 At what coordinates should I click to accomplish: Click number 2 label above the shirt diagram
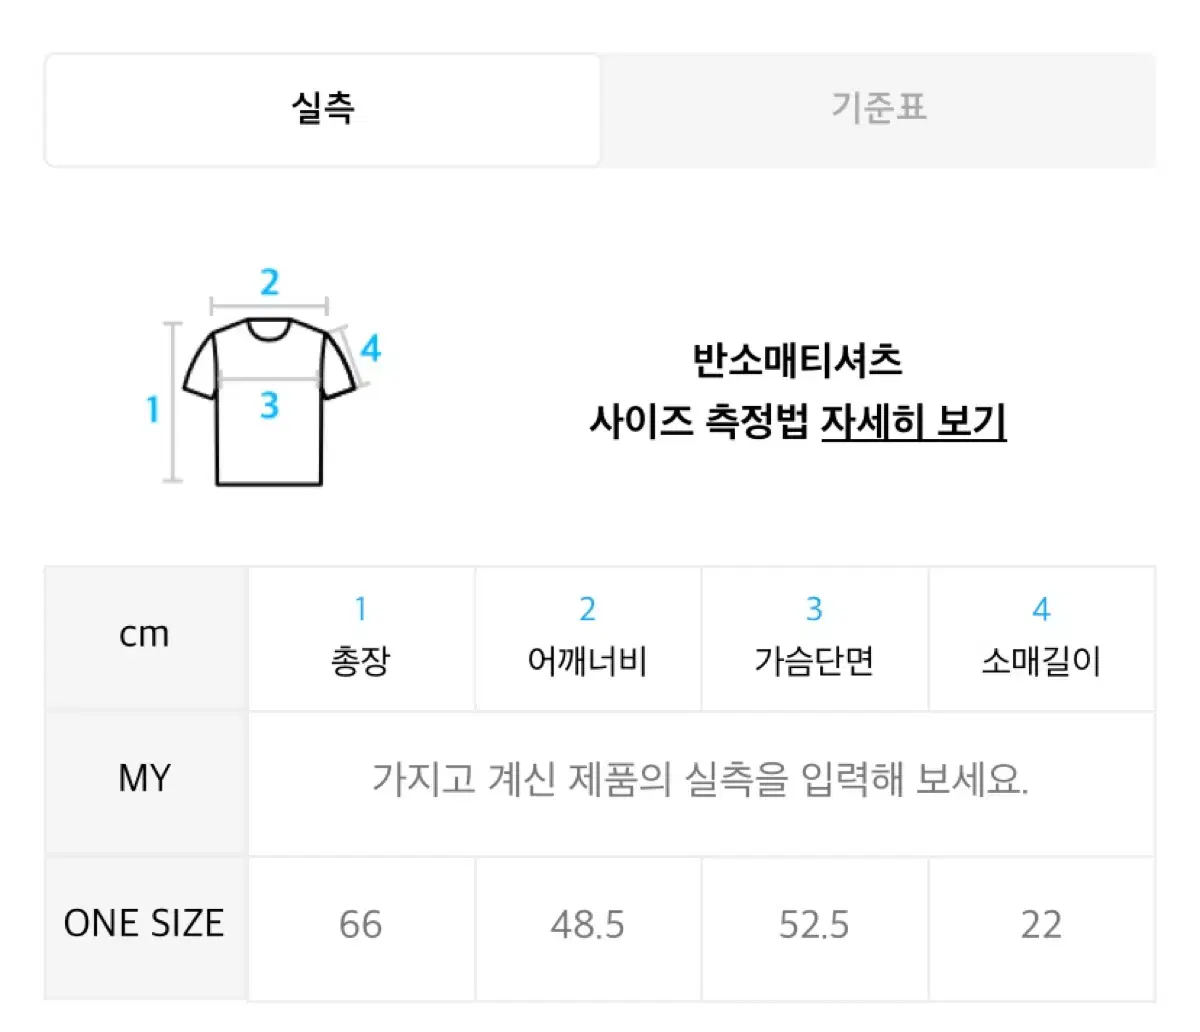[x=269, y=283]
